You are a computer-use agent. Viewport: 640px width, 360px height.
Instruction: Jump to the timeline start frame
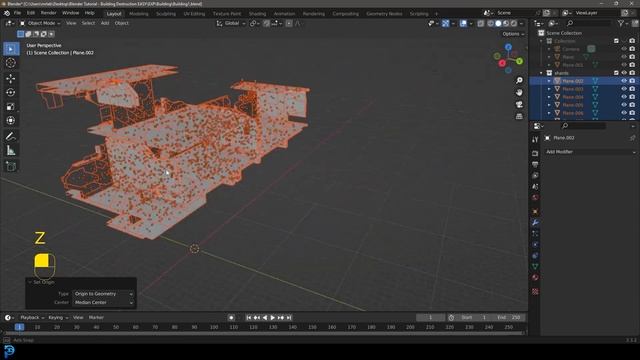pyautogui.click(x=249, y=318)
